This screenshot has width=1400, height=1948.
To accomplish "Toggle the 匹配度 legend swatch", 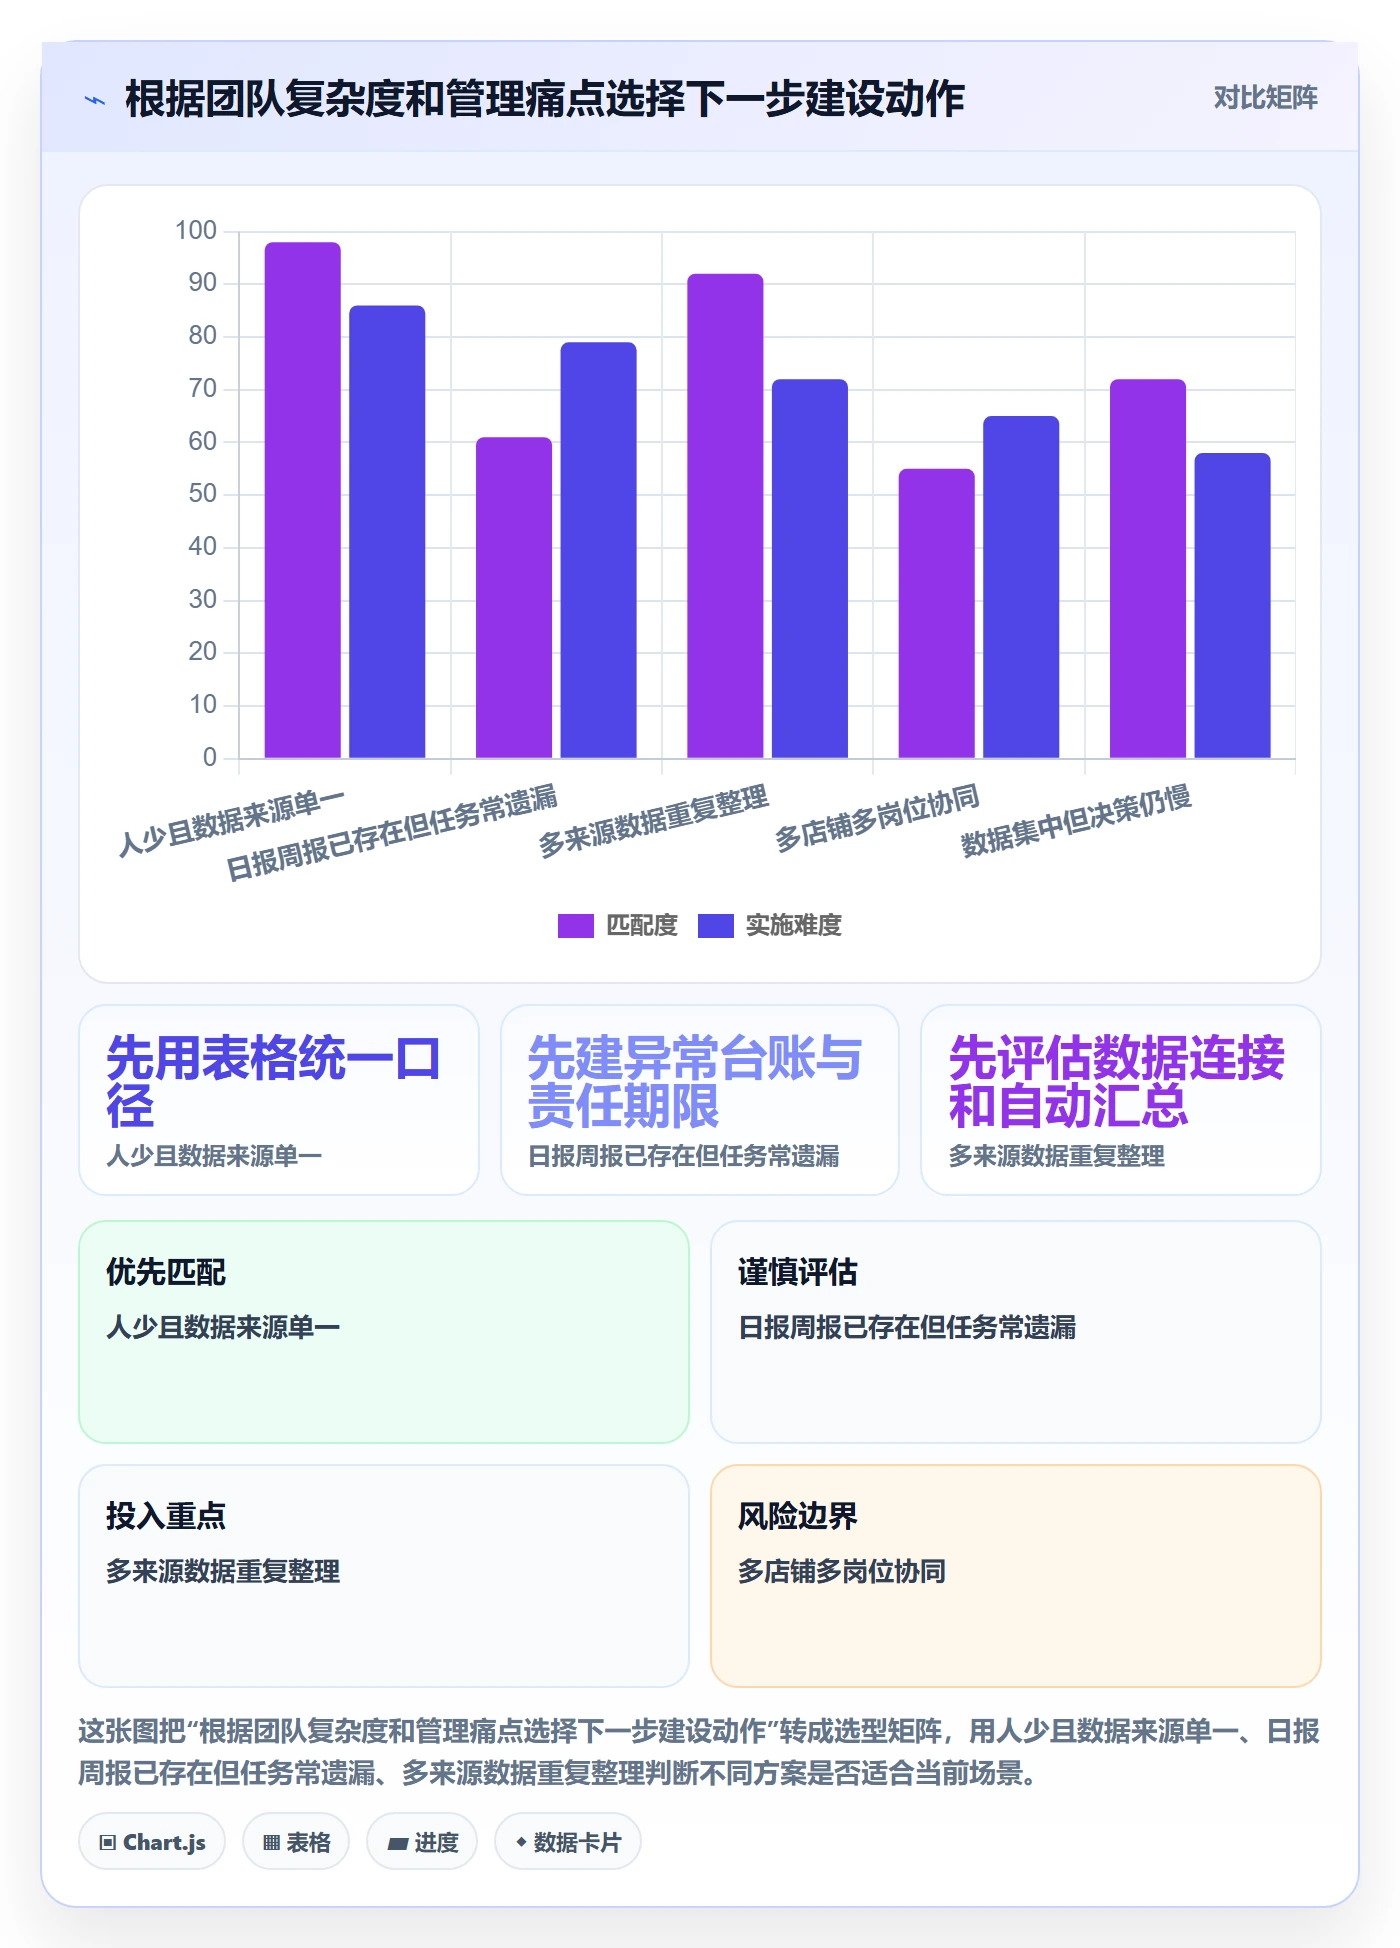I will click(575, 925).
